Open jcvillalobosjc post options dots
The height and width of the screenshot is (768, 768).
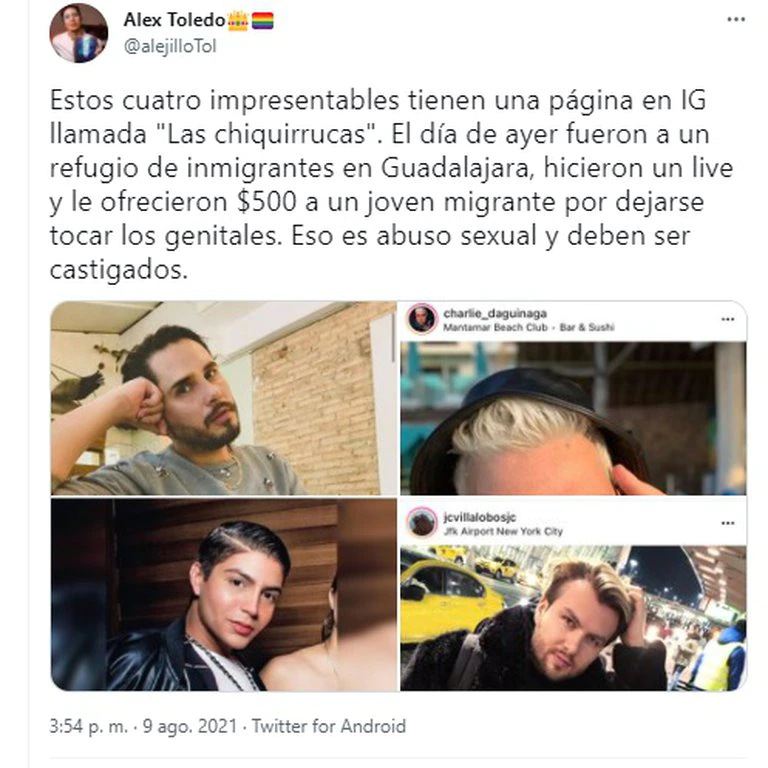[728, 523]
